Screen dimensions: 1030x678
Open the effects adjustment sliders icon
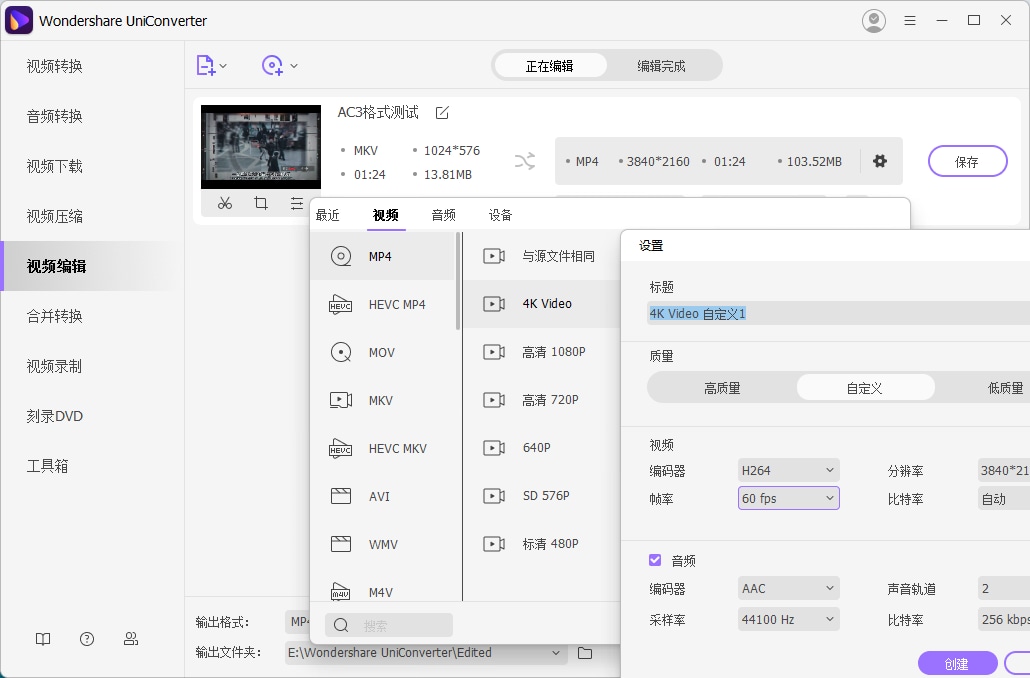point(297,203)
